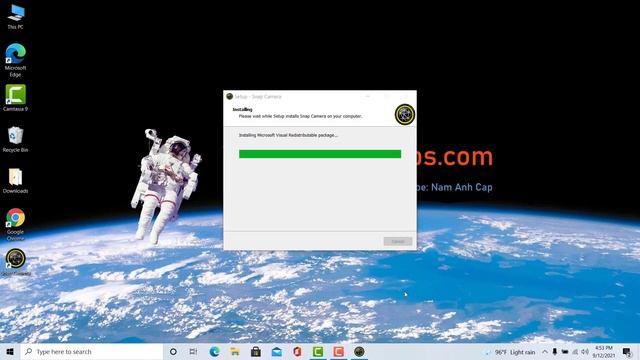Open File Explorer from the taskbar
640x360 pixels.
235,351
